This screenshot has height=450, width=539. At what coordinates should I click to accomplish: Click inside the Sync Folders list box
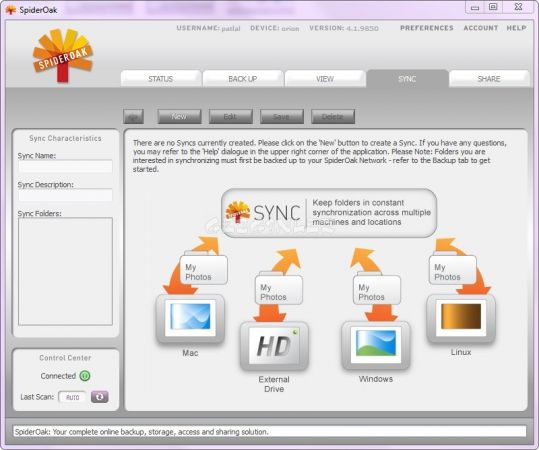coord(65,271)
